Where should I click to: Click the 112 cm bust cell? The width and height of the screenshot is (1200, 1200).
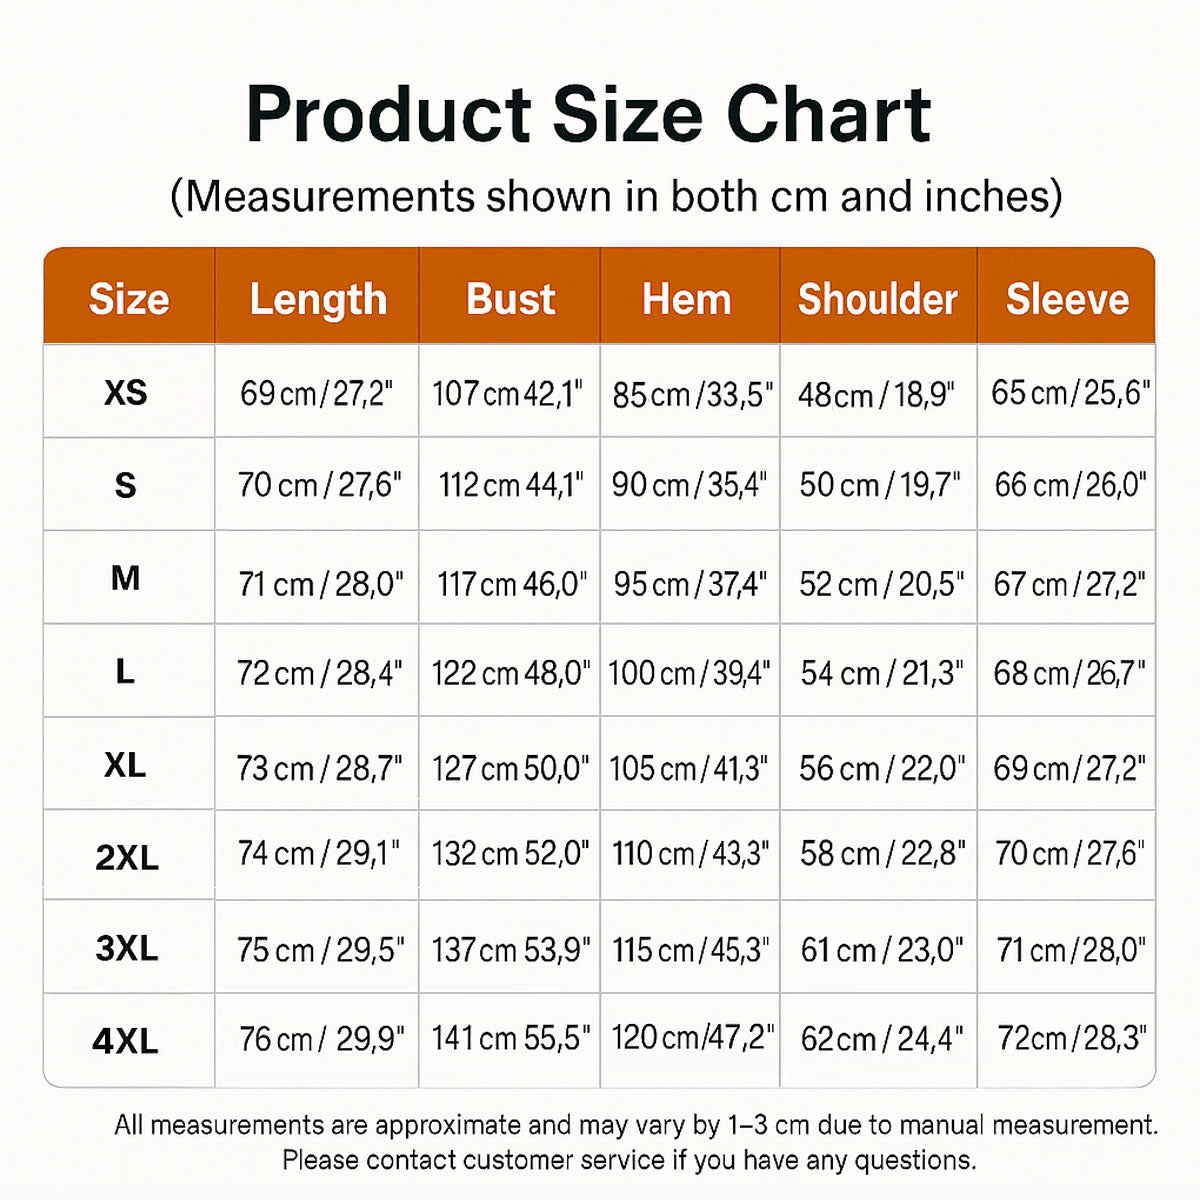point(510,485)
